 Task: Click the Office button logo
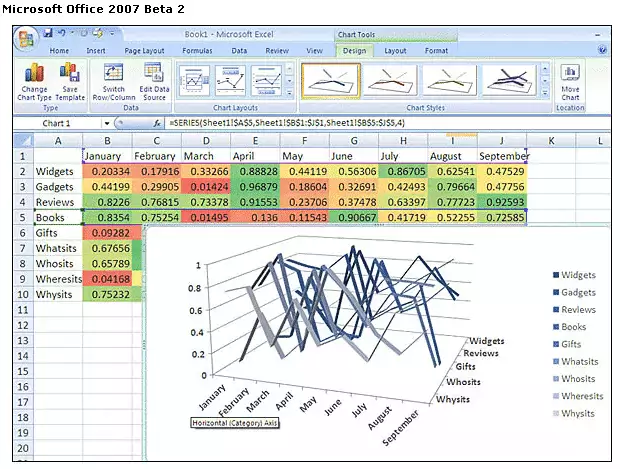(x=27, y=38)
